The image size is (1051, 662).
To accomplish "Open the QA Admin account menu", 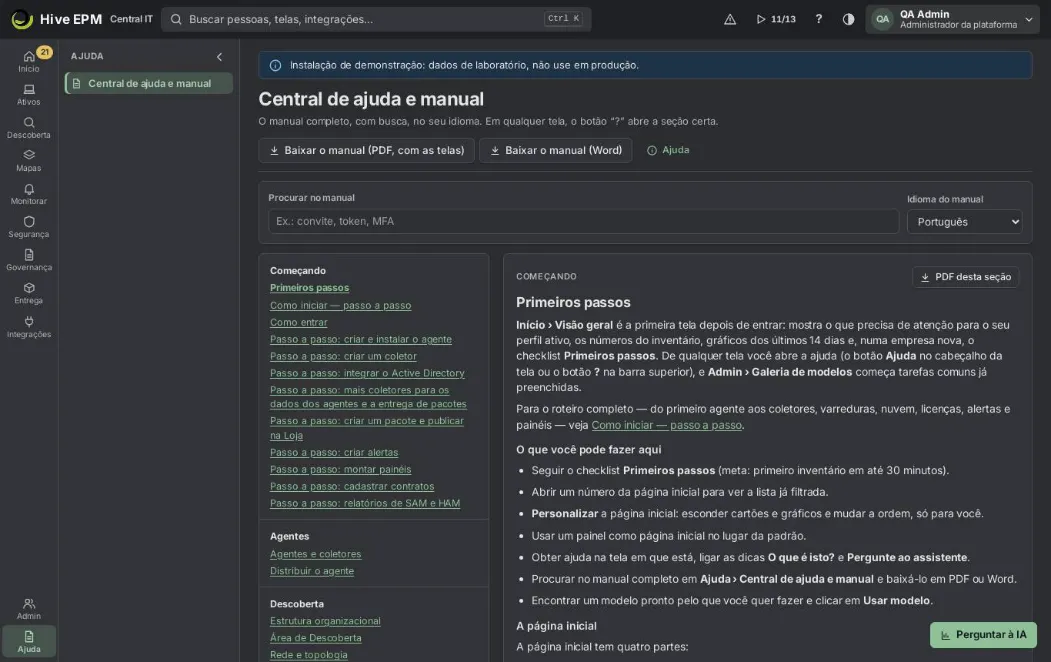I will click(x=952, y=19).
